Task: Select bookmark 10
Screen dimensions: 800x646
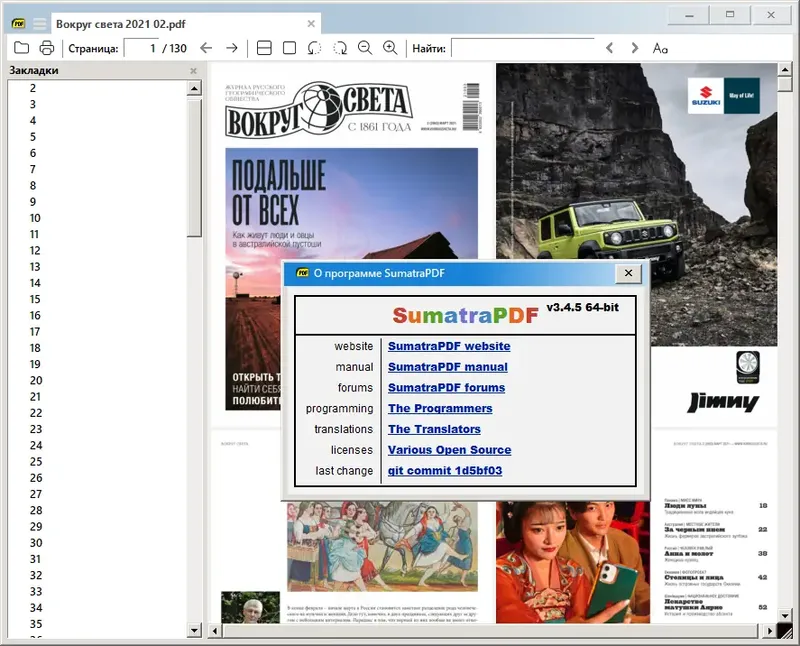Action: click(35, 218)
